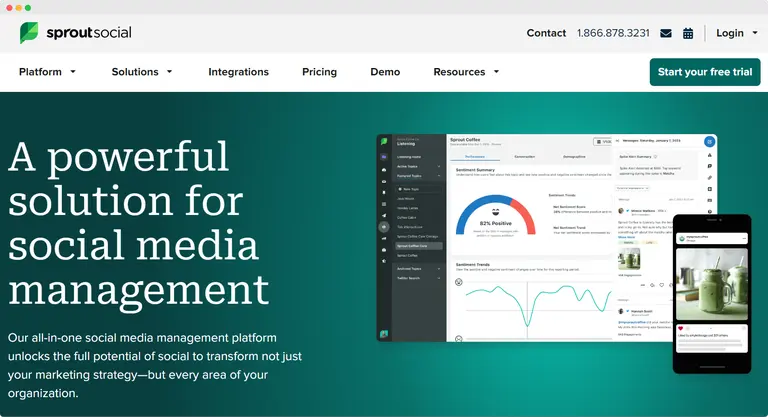
Task: Click the Login link
Action: coord(730,33)
